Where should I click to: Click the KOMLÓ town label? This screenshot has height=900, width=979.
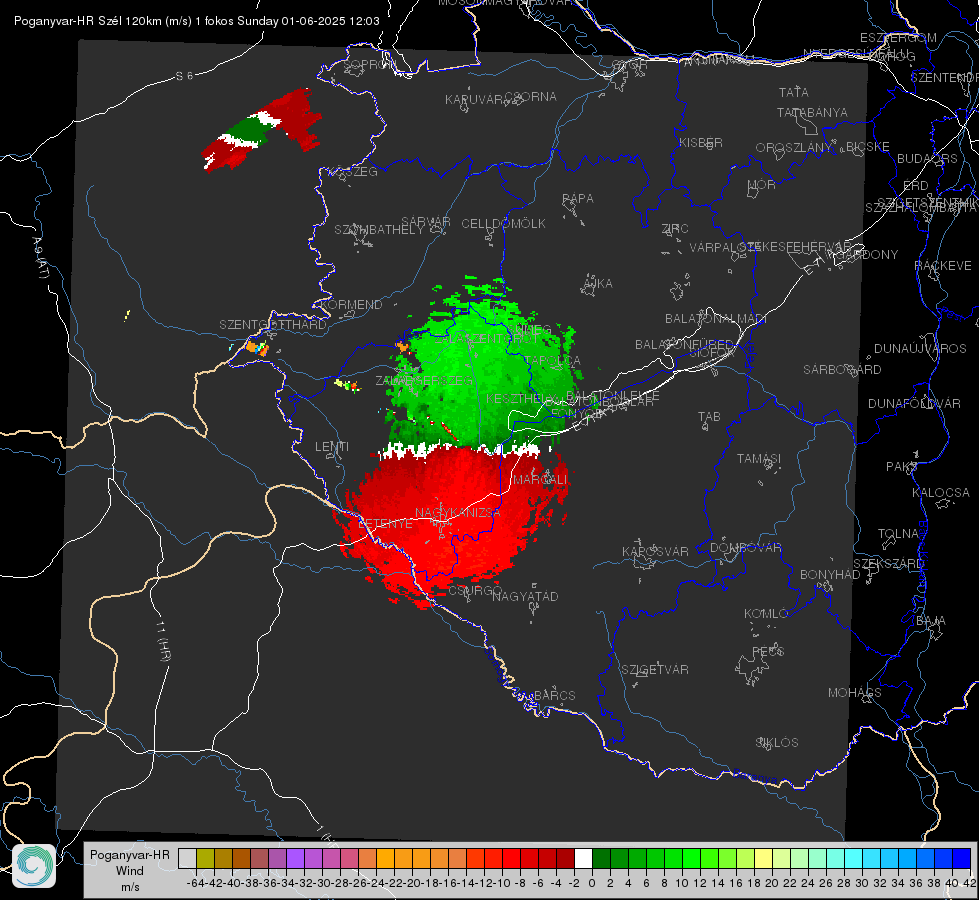point(766,613)
